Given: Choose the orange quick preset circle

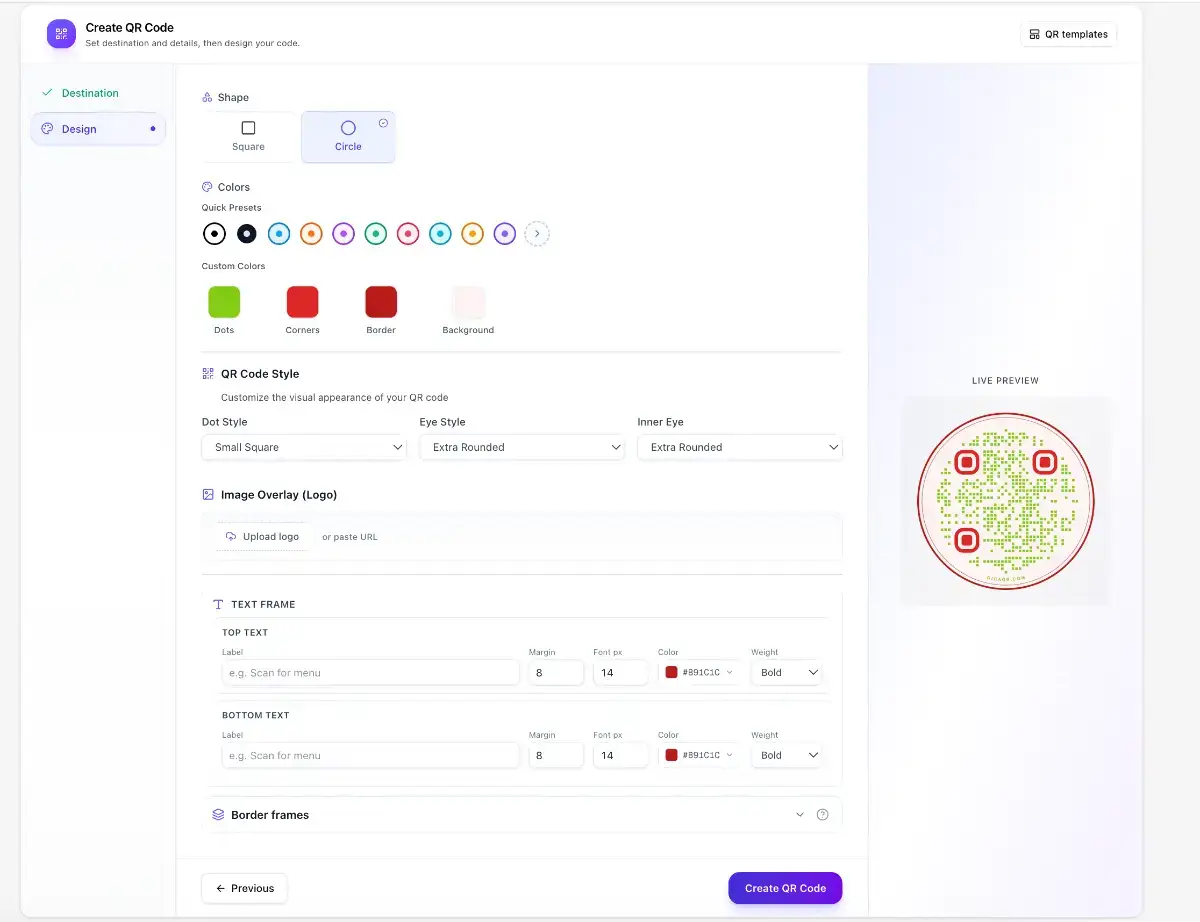Looking at the screenshot, I should [311, 234].
